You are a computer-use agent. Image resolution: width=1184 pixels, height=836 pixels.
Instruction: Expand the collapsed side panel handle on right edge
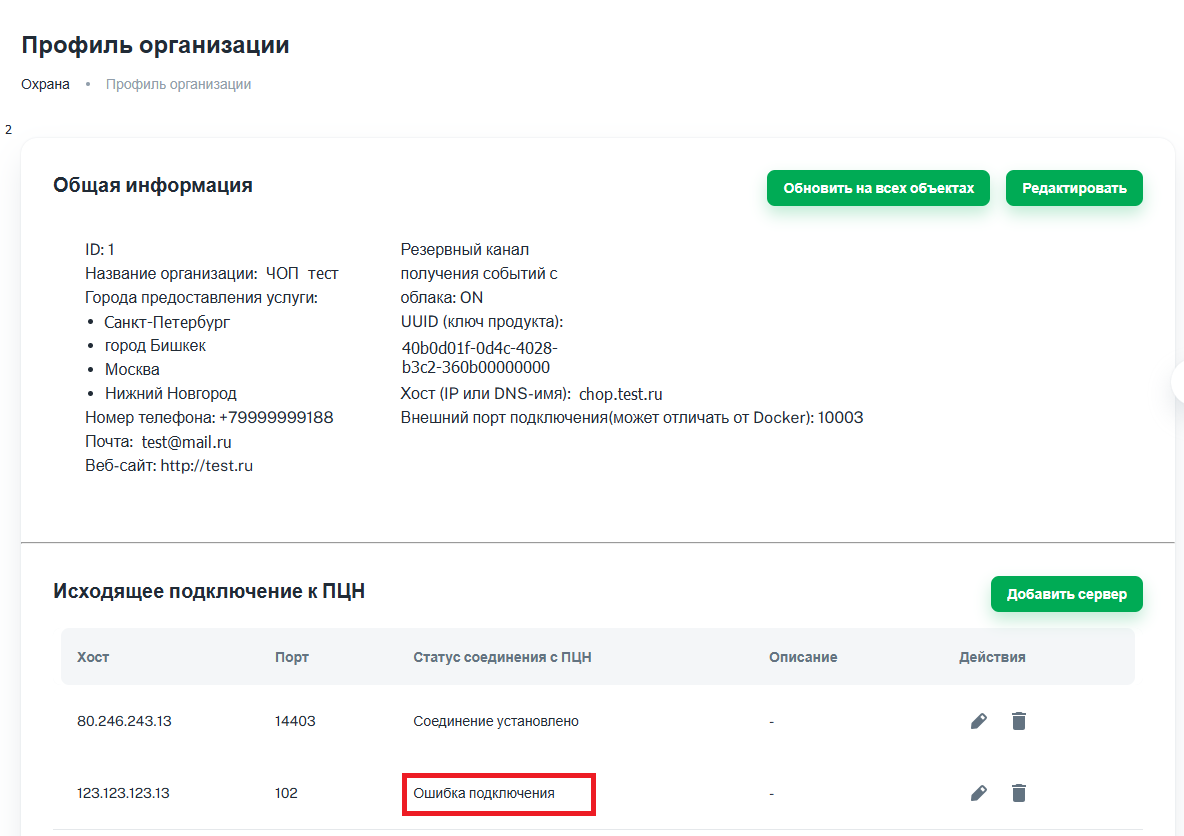(x=1180, y=381)
